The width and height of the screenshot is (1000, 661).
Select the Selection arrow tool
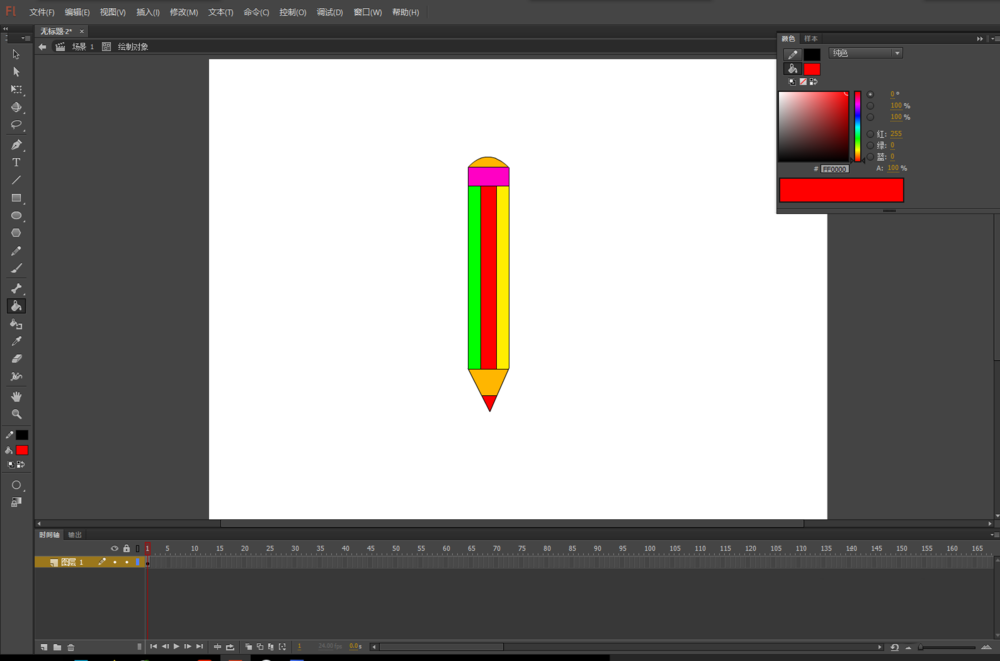click(16, 54)
